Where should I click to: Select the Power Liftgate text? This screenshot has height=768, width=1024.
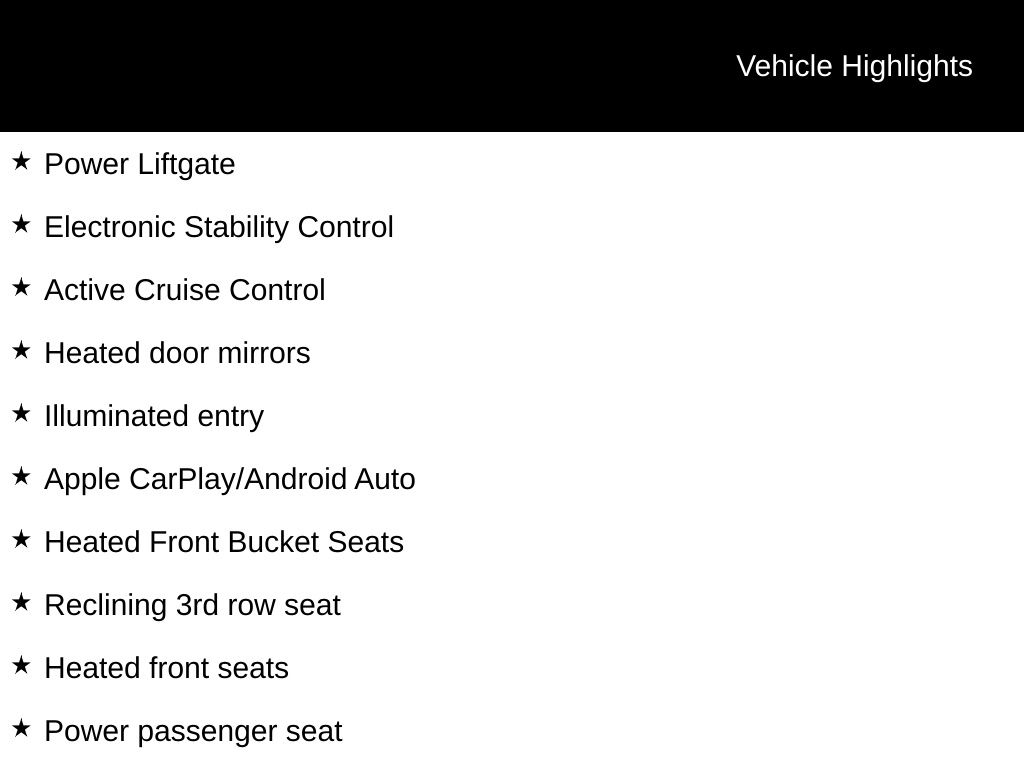(x=140, y=164)
